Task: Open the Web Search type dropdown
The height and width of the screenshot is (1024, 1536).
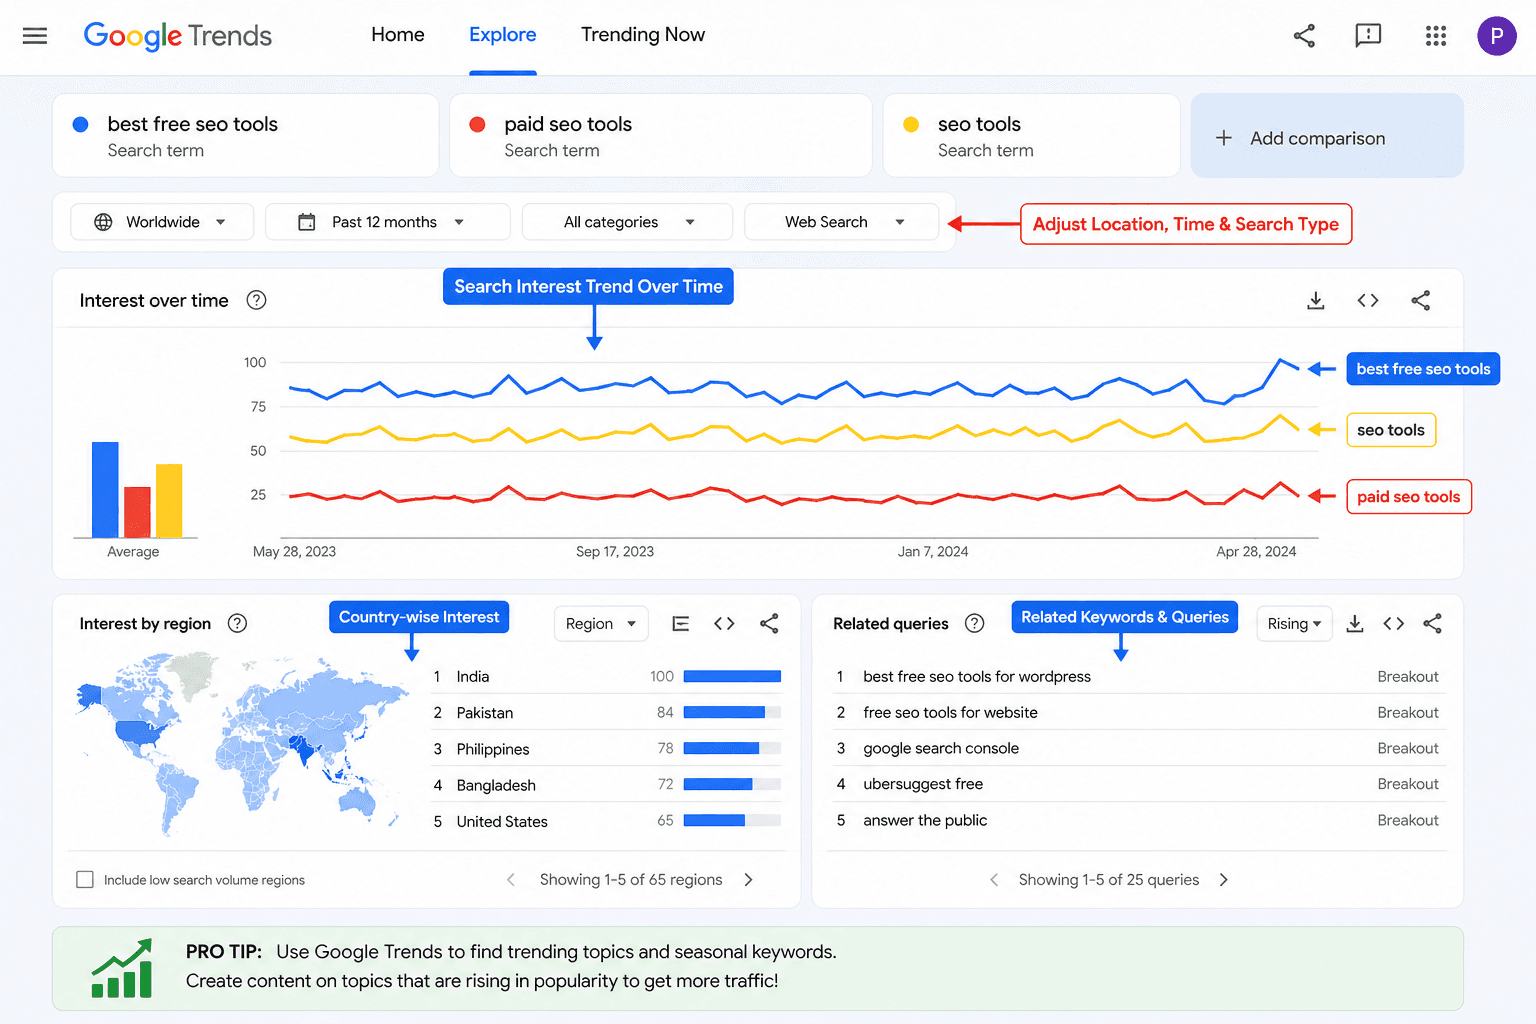Action: click(x=842, y=222)
